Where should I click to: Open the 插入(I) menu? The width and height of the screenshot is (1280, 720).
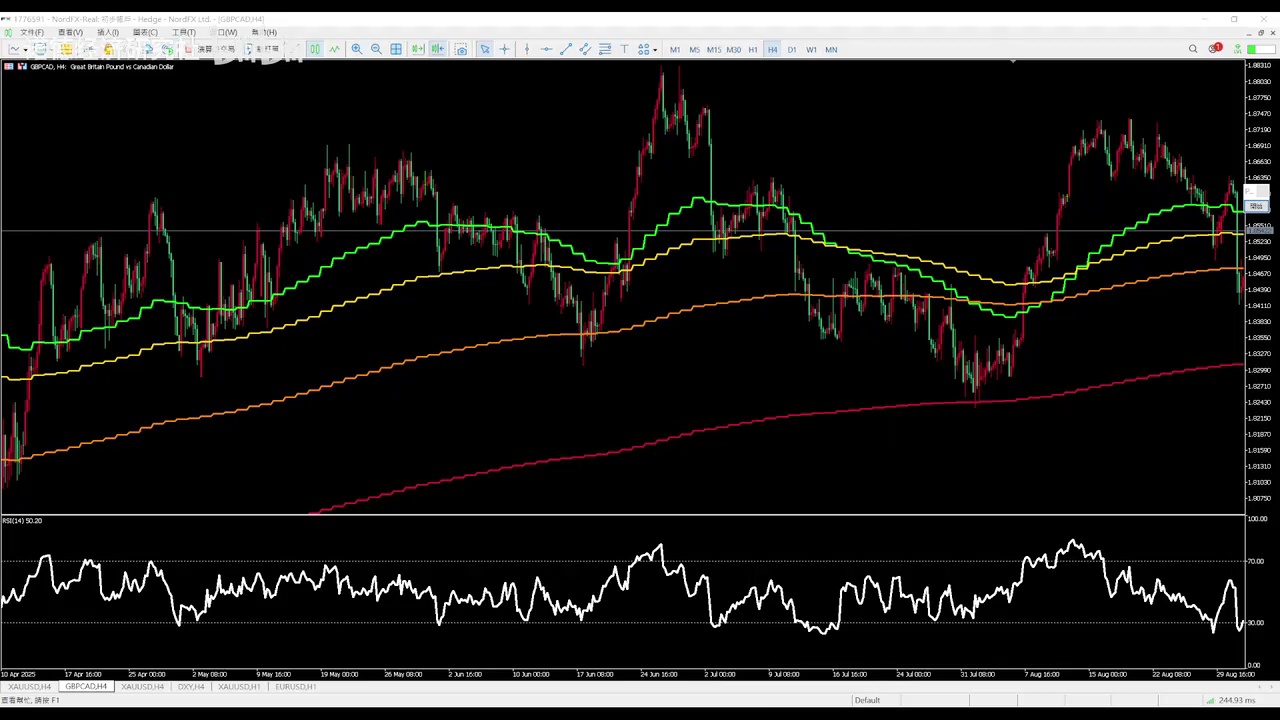click(107, 32)
